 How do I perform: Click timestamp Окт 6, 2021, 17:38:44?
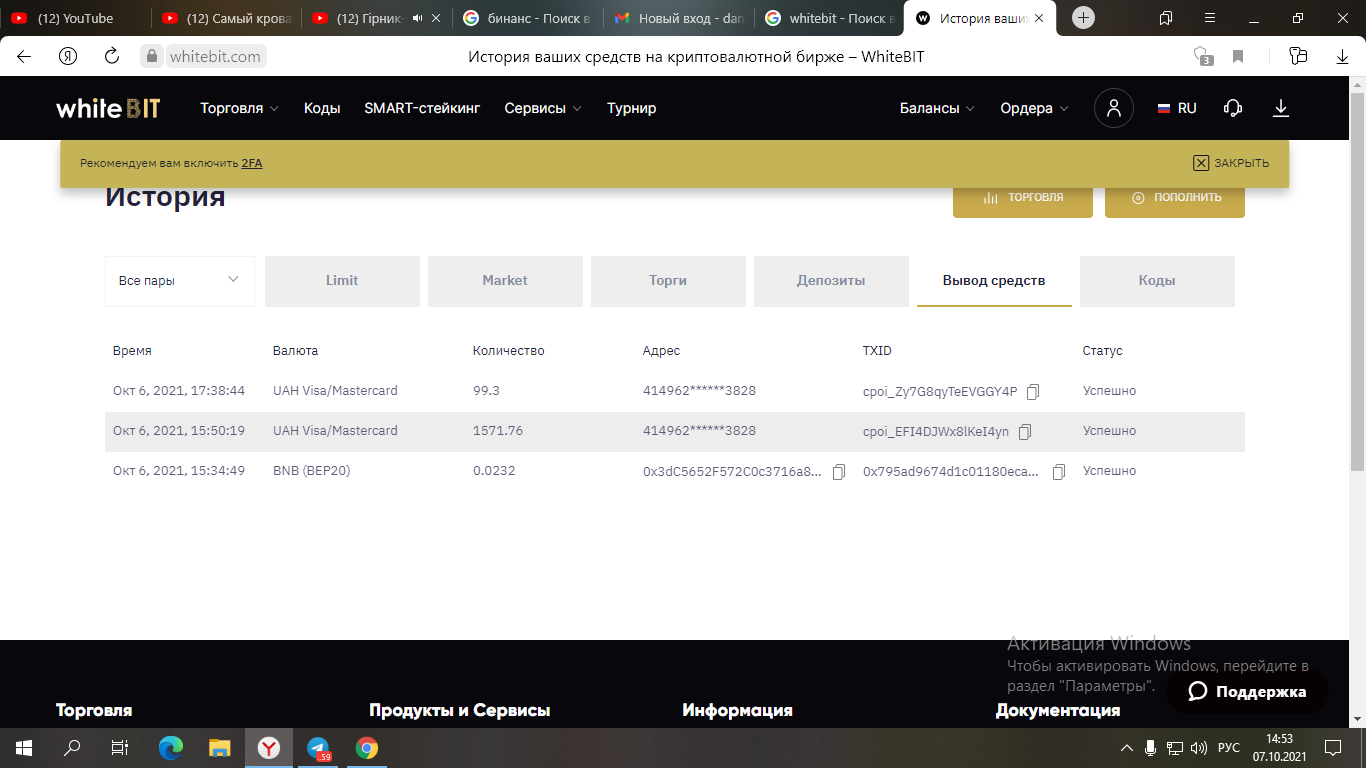point(179,391)
